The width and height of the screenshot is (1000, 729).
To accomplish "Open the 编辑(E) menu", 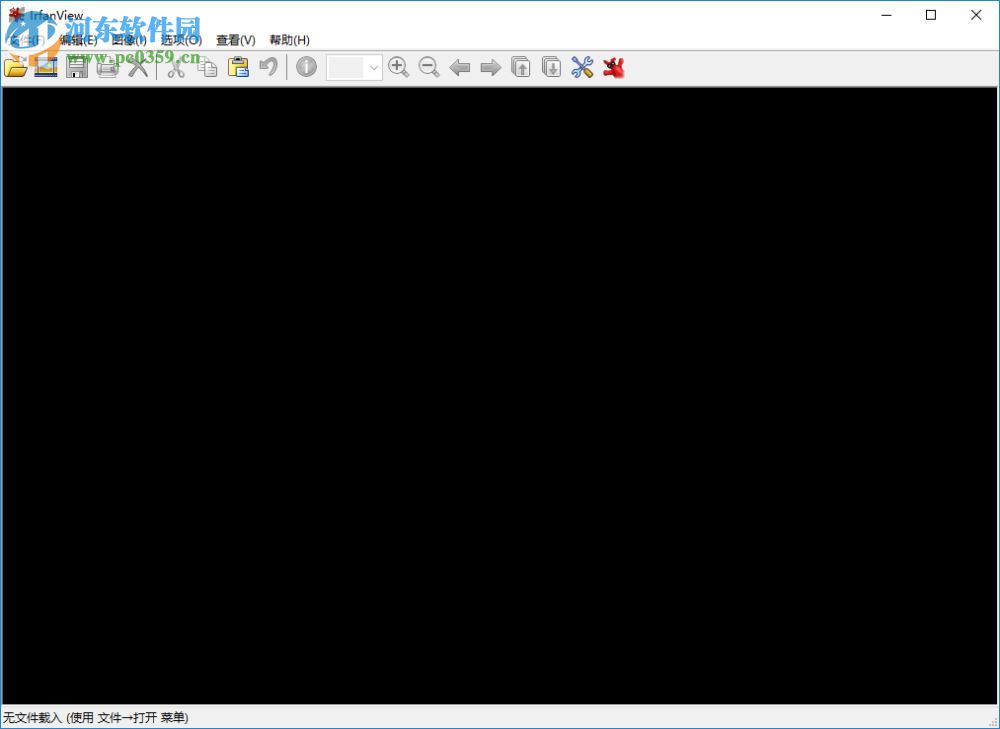I will (x=78, y=40).
